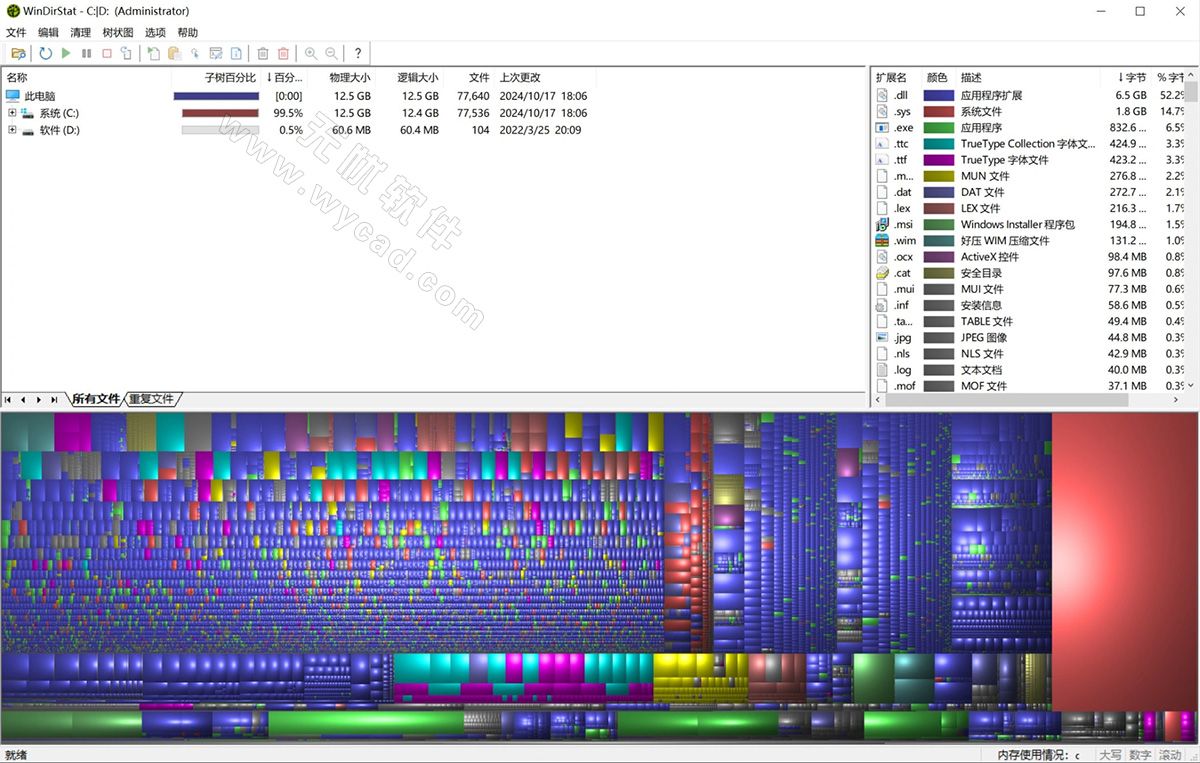The height and width of the screenshot is (763, 1200).
Task: Resume the scan with the green play icon
Action: click(66, 53)
